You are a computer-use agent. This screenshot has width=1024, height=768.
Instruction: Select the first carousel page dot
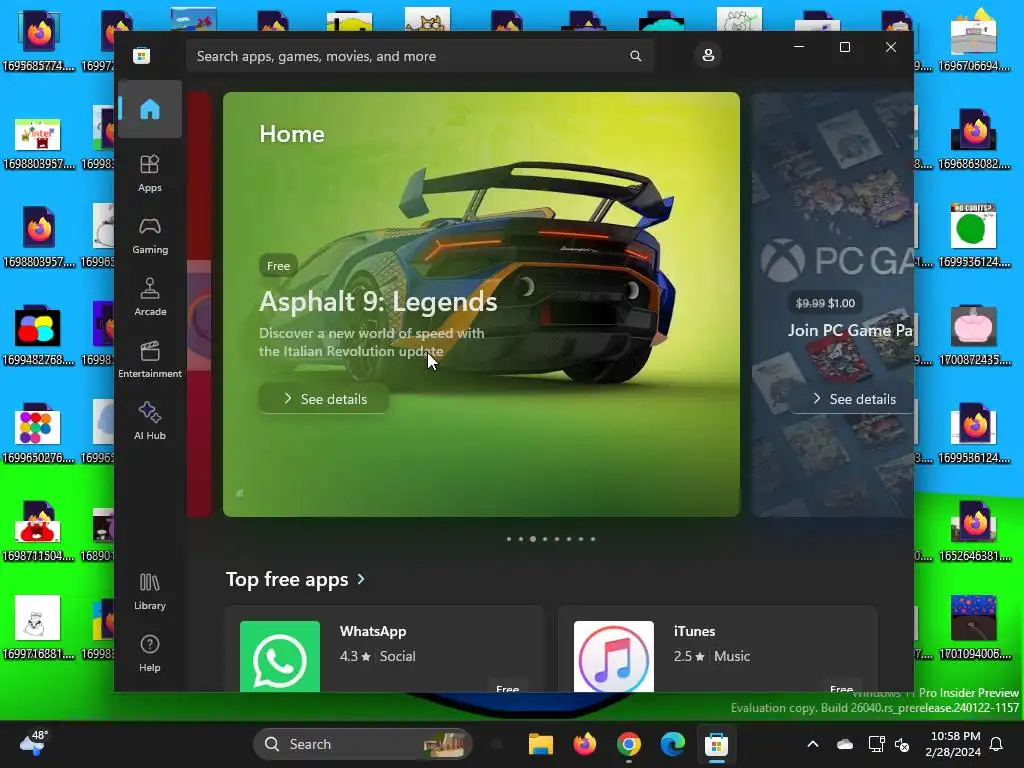(x=509, y=539)
